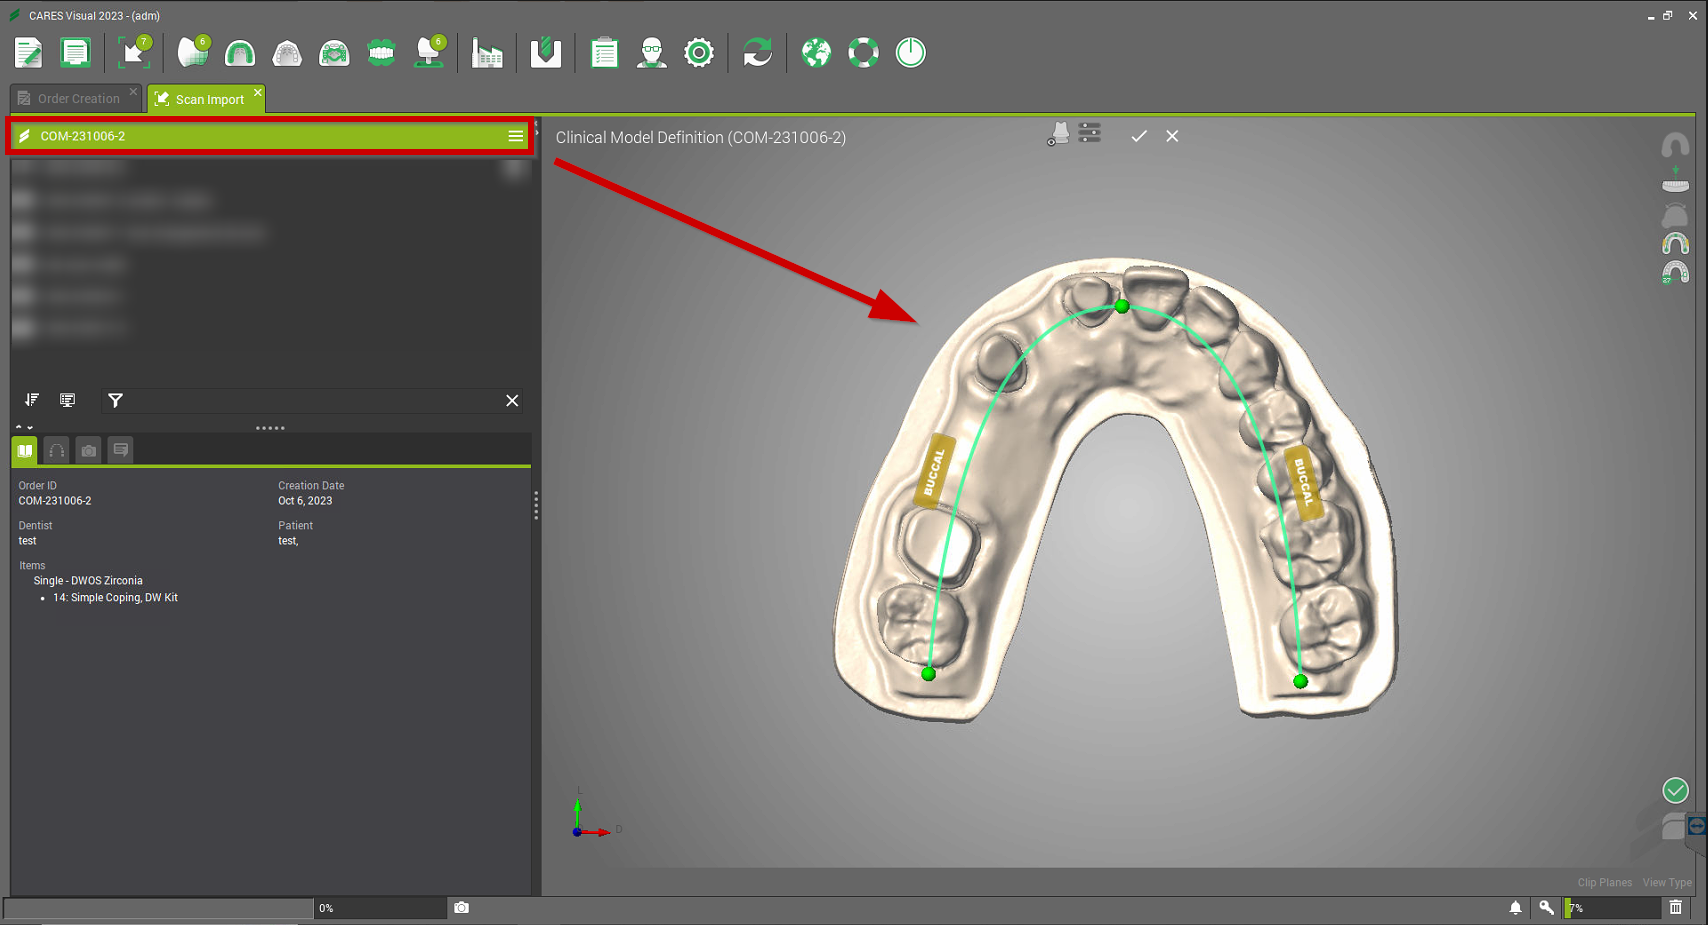This screenshot has width=1708, height=925.
Task: Click the trash bin icon in status bar
Action: pyautogui.click(x=1676, y=908)
